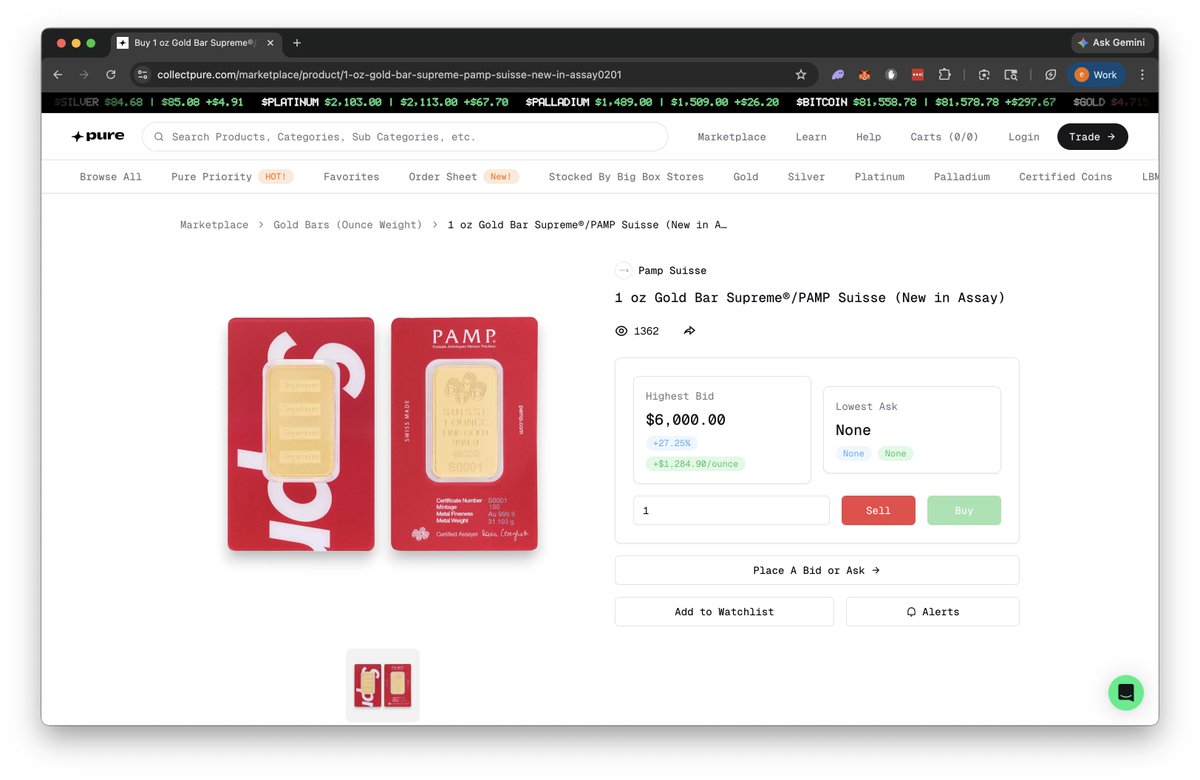Click the red extension icon in the toolbar
Screen dimensions: 1200x780
pyautogui.click(x=917, y=74)
